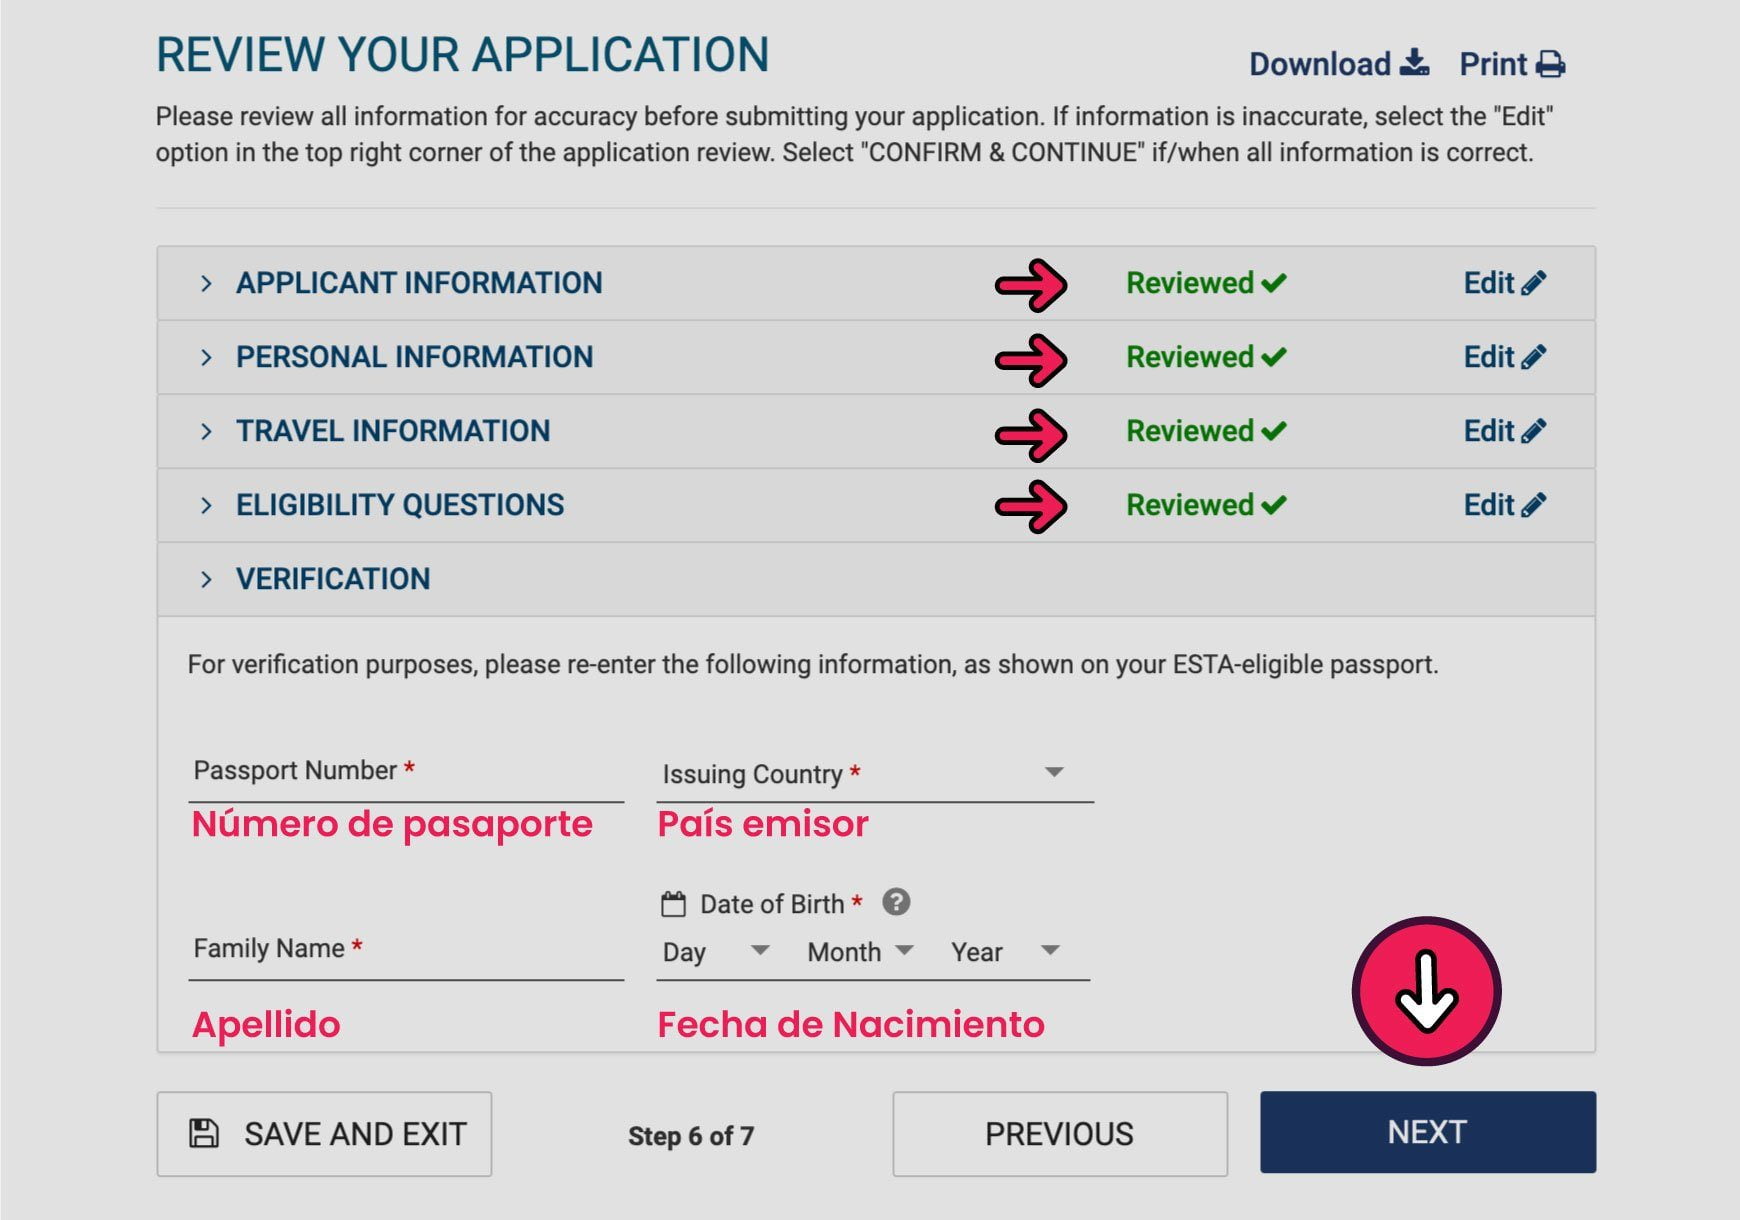Expand the Eligibility Questions section
This screenshot has width=1740, height=1220.
(x=206, y=506)
